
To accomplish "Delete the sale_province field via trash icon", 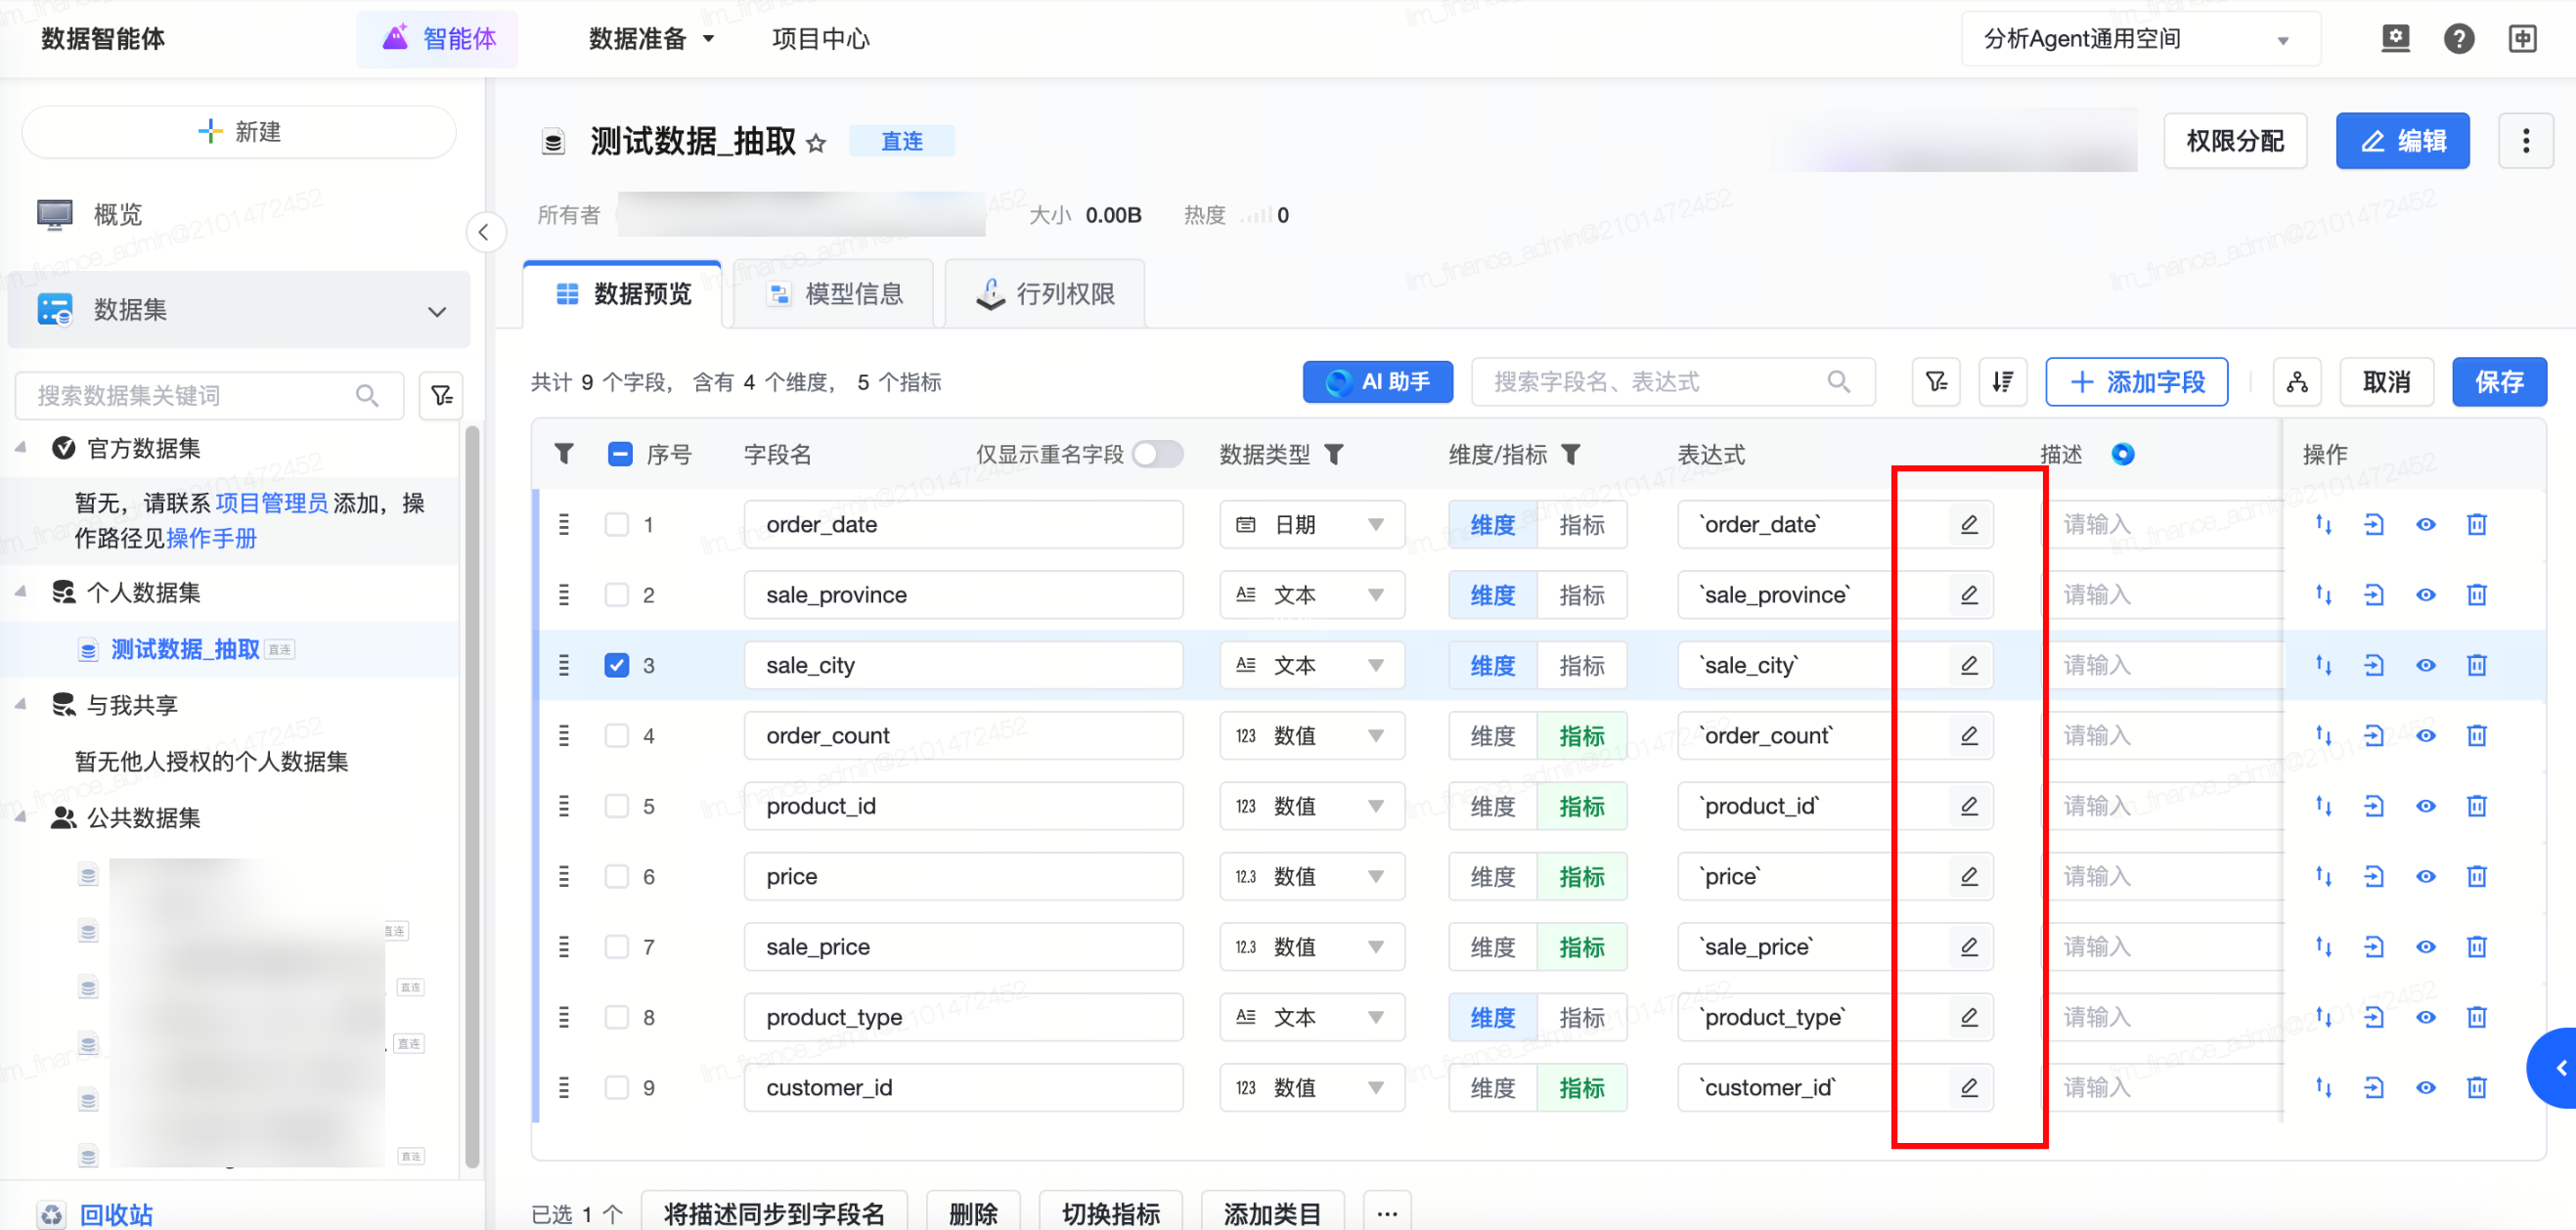I will click(x=2476, y=595).
